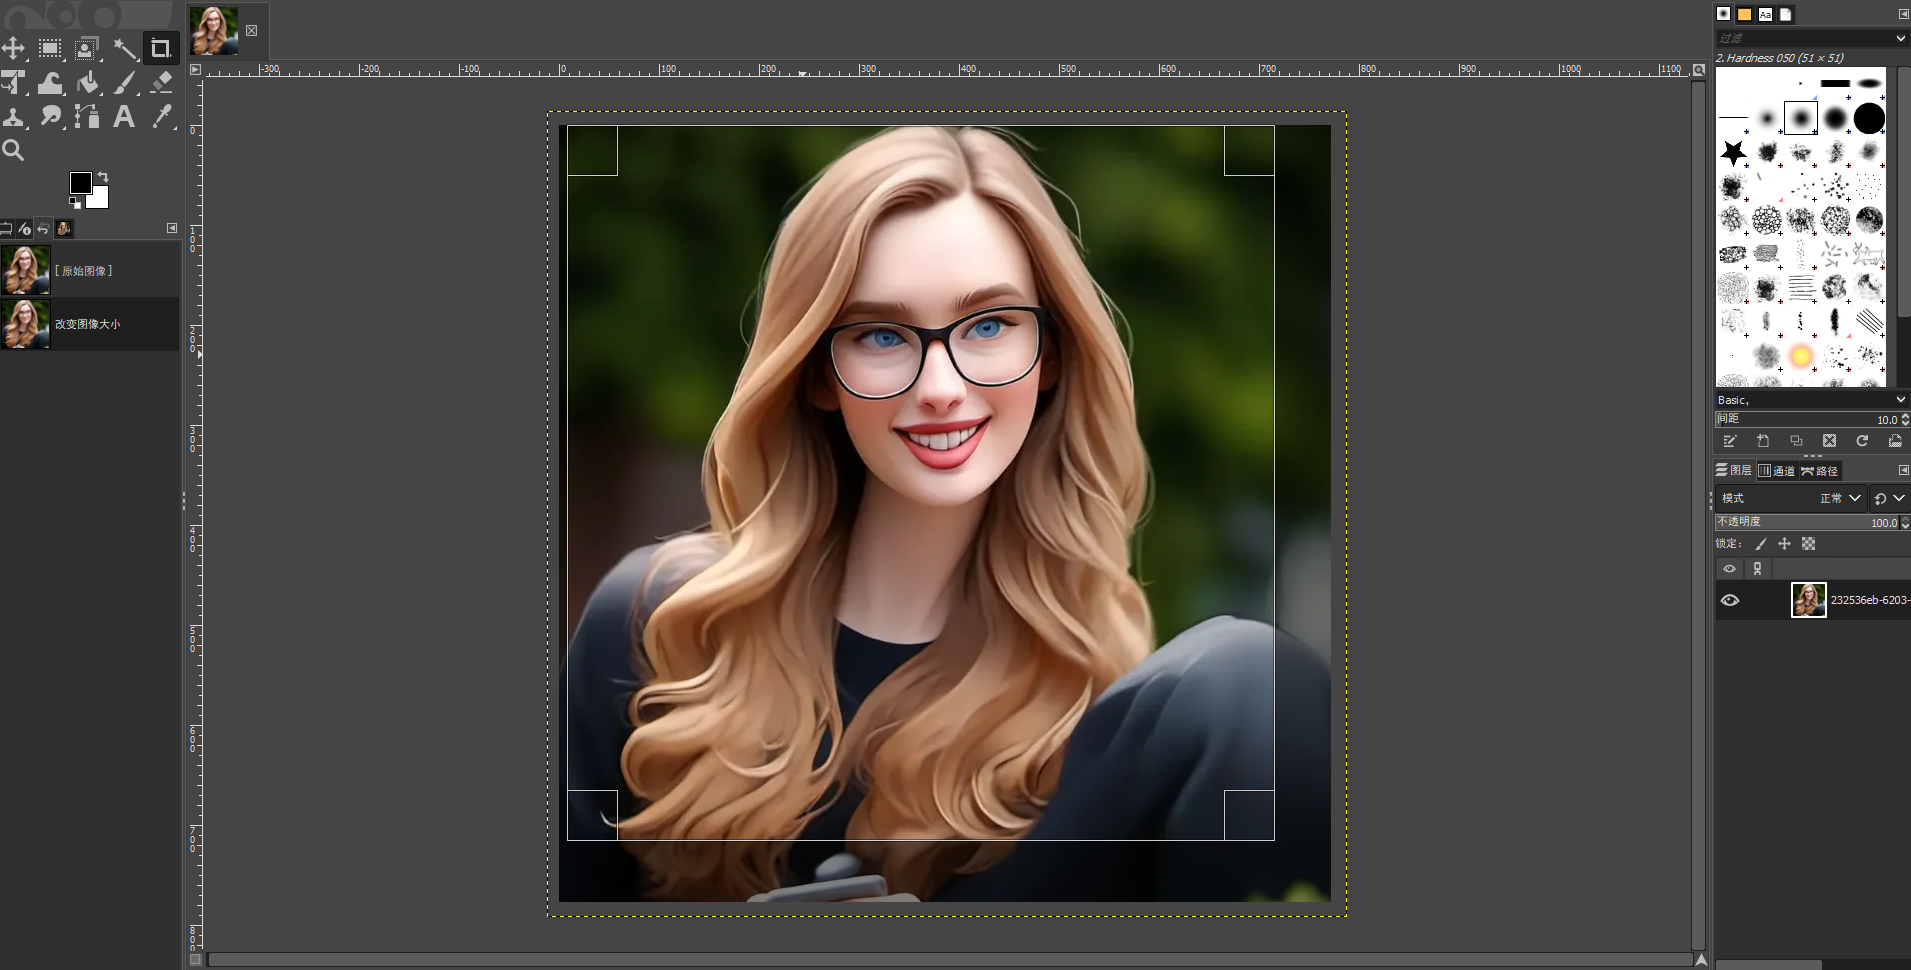Adjust the 间距 spacing stepper arrows

pos(1905,419)
